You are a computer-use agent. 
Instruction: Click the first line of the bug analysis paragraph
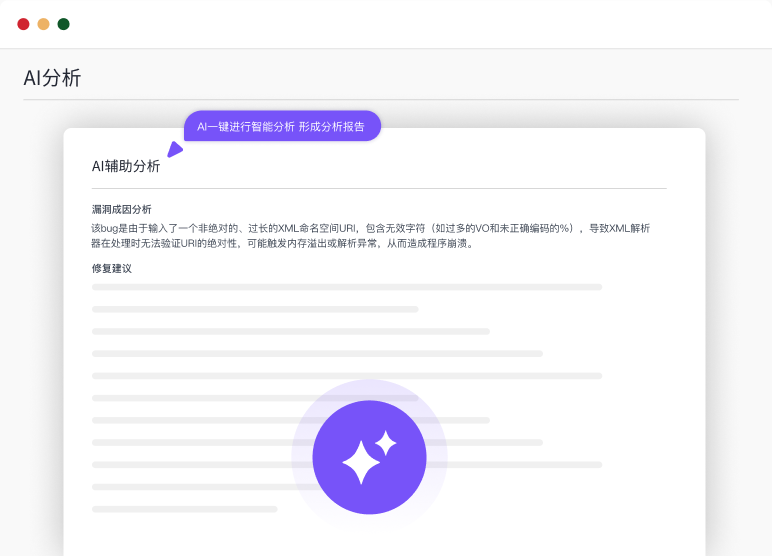(370, 228)
